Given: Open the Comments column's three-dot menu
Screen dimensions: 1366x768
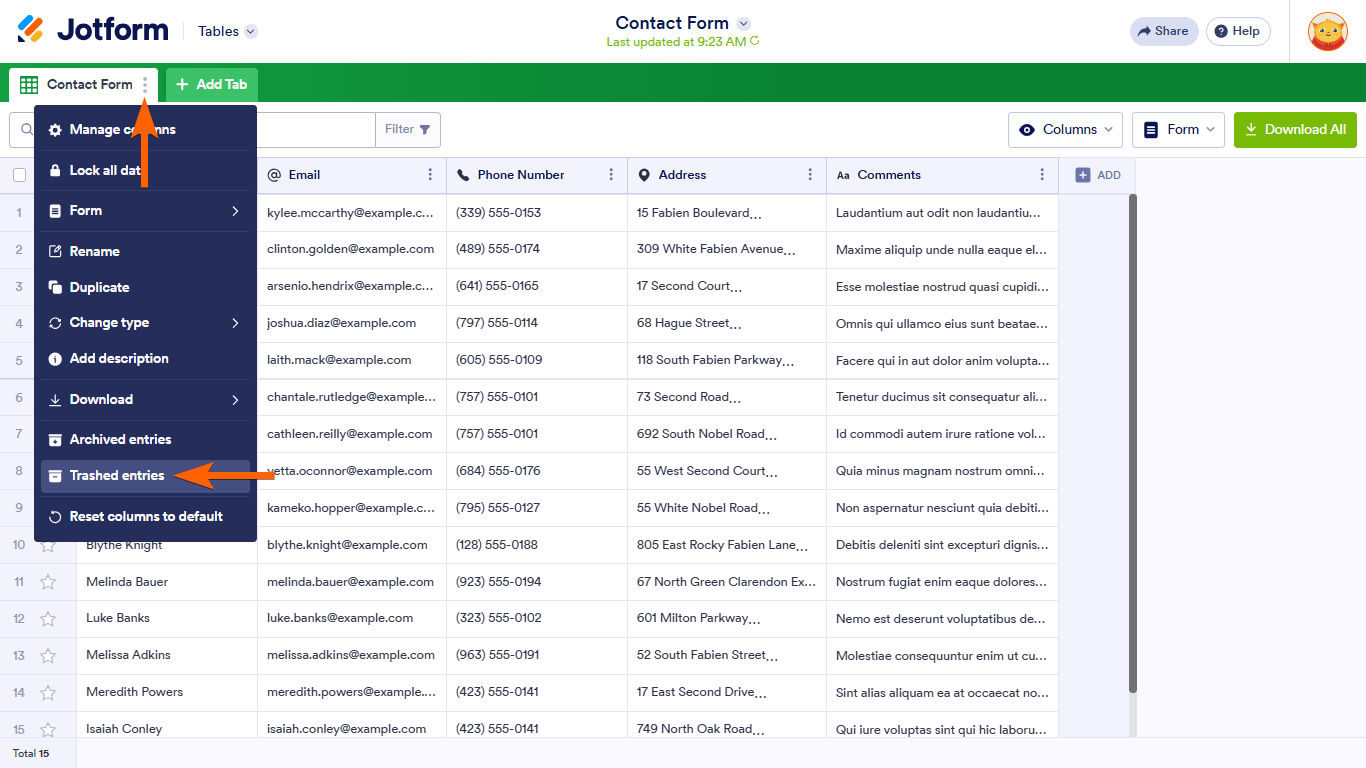Looking at the screenshot, I should point(1040,174).
